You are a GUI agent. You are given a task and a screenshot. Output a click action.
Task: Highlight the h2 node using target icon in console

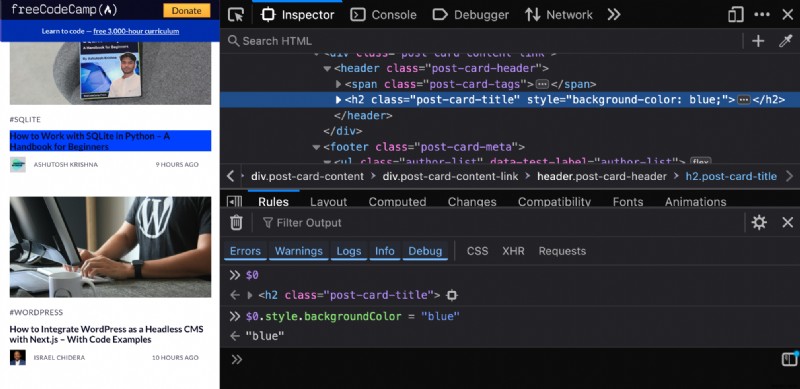pos(452,295)
